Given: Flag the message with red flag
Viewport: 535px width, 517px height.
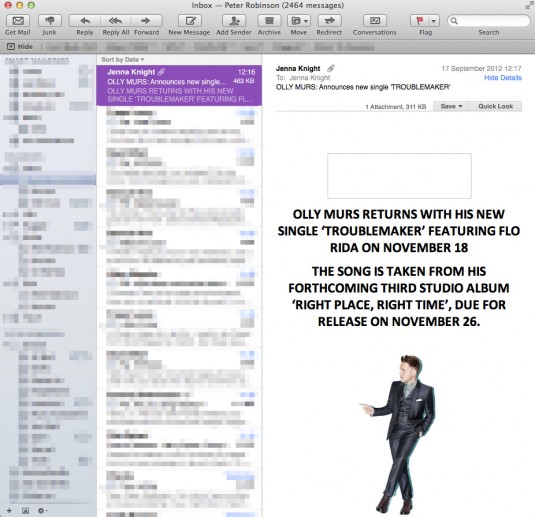Looking at the screenshot, I should 420,21.
